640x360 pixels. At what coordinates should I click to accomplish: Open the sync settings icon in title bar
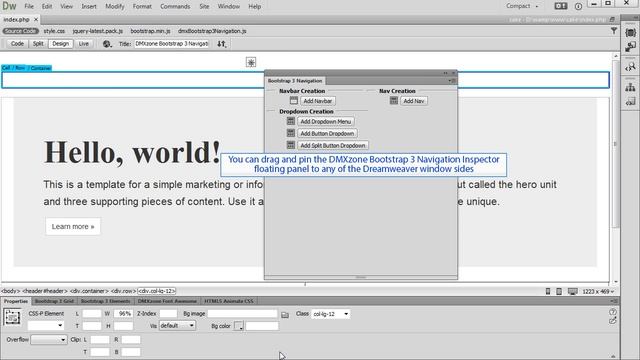561,6
